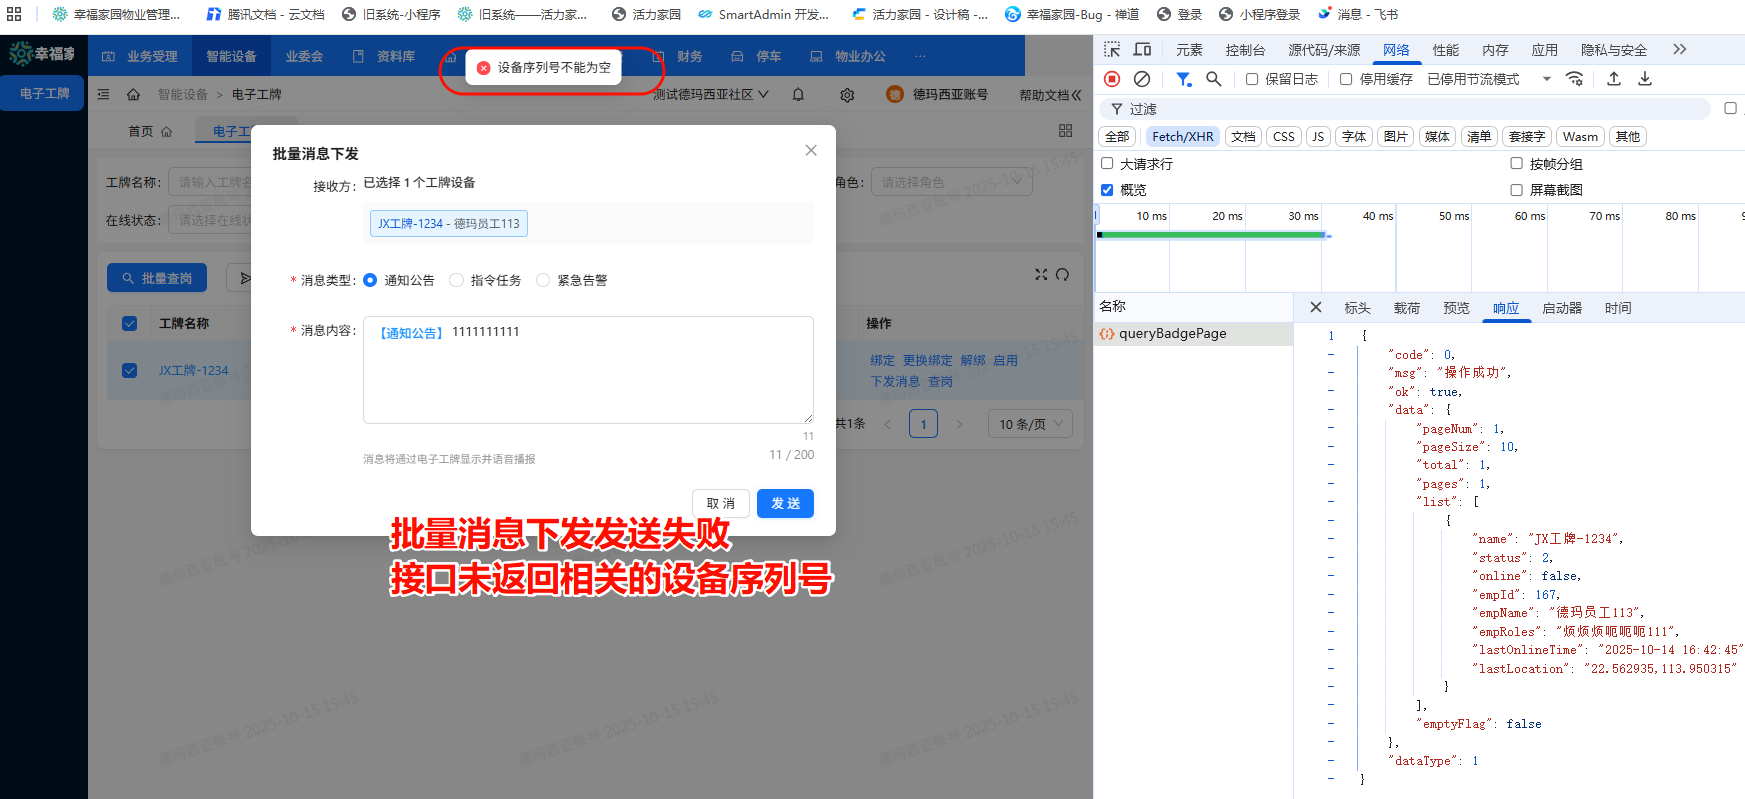1745x799 pixels.
Task: Open the throttling mode dropdown arrow
Action: [1547, 79]
